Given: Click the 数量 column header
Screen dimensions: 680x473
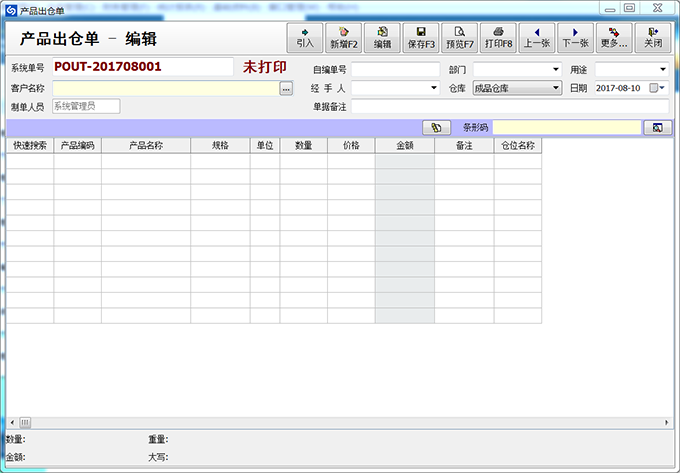Looking at the screenshot, I should click(304, 146).
